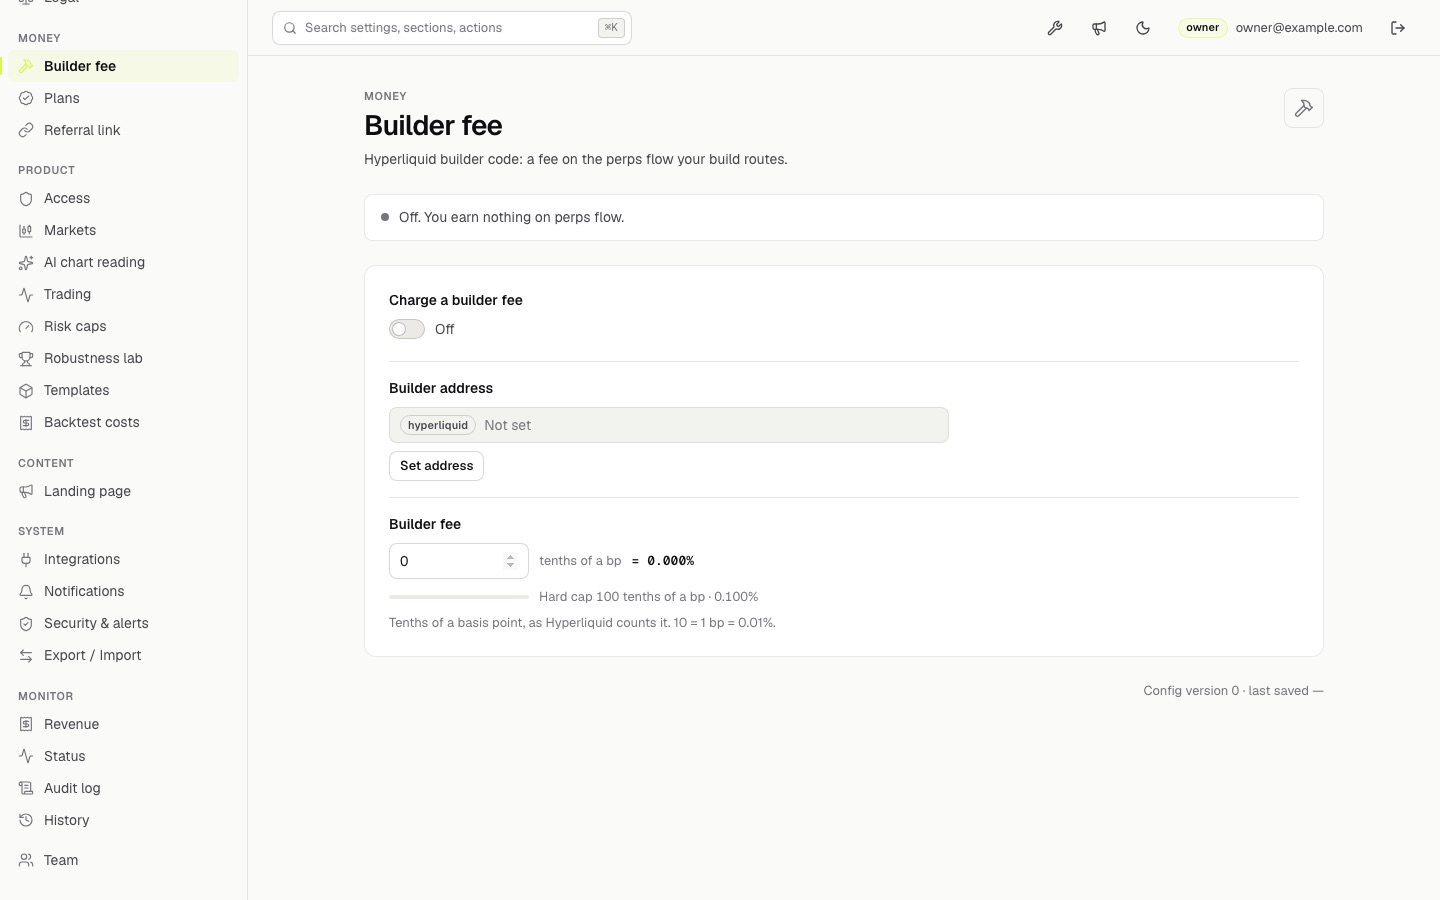
Task: Toggle dark mode with the moon icon
Action: pyautogui.click(x=1143, y=28)
